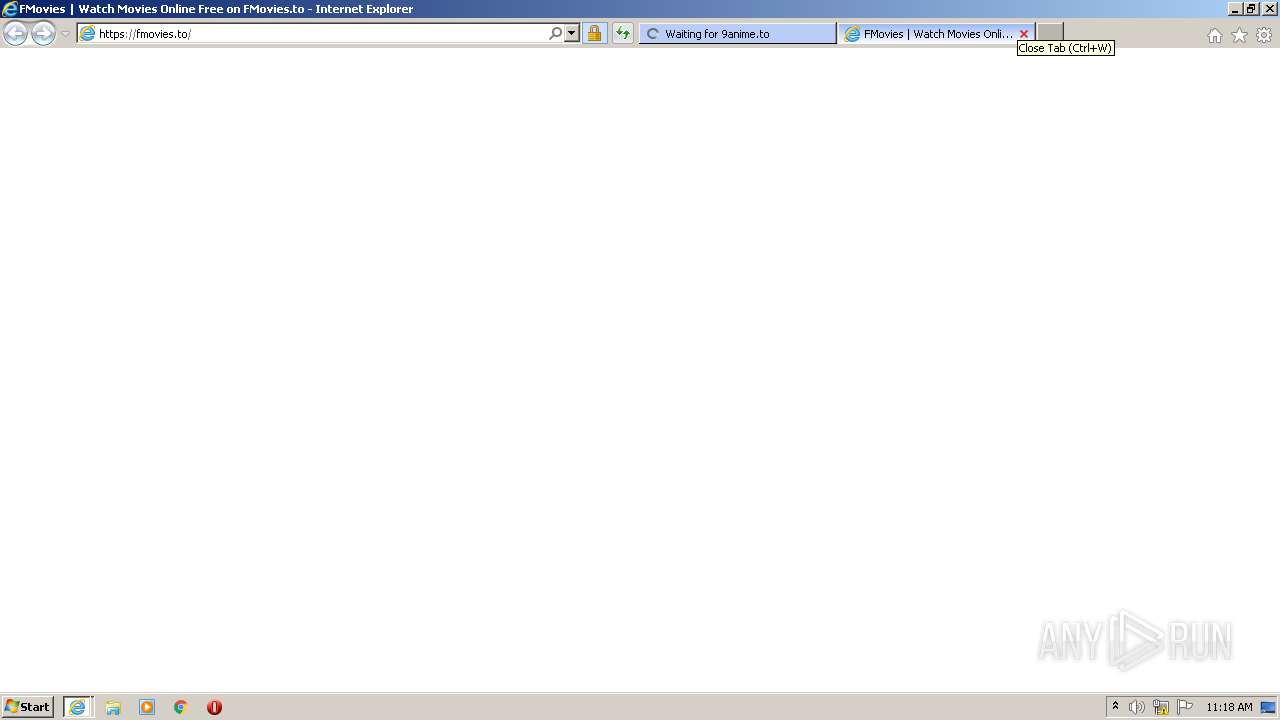Open File Explorer folder from taskbar
The image size is (1280, 720).
pyautogui.click(x=113, y=707)
